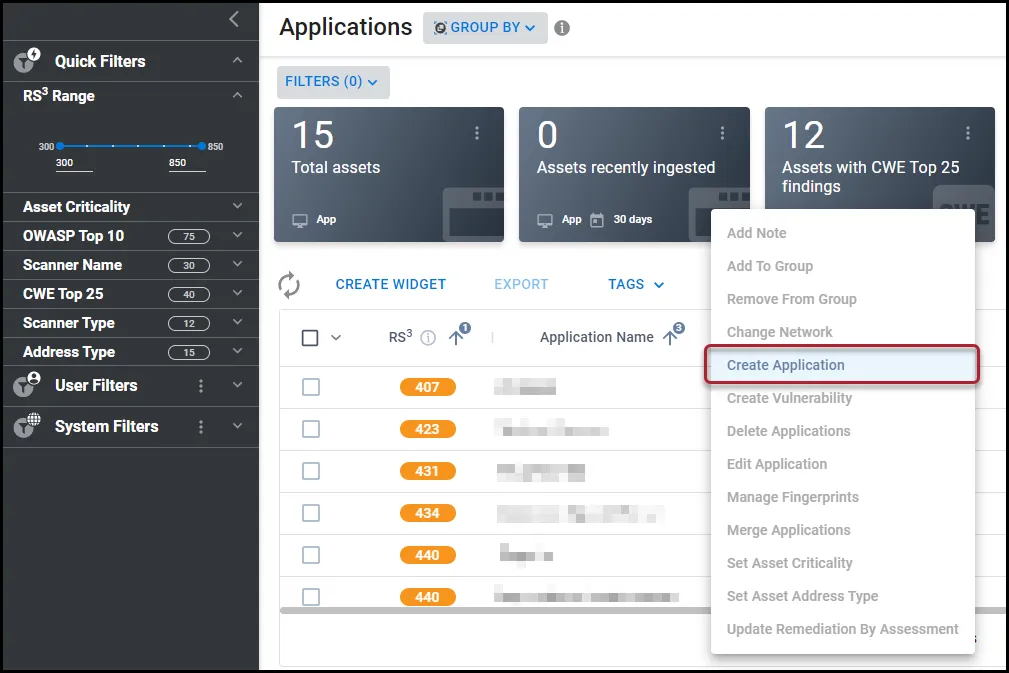Click the maximum RS3 value field 850
The width and height of the screenshot is (1009, 673).
pyautogui.click(x=187, y=163)
